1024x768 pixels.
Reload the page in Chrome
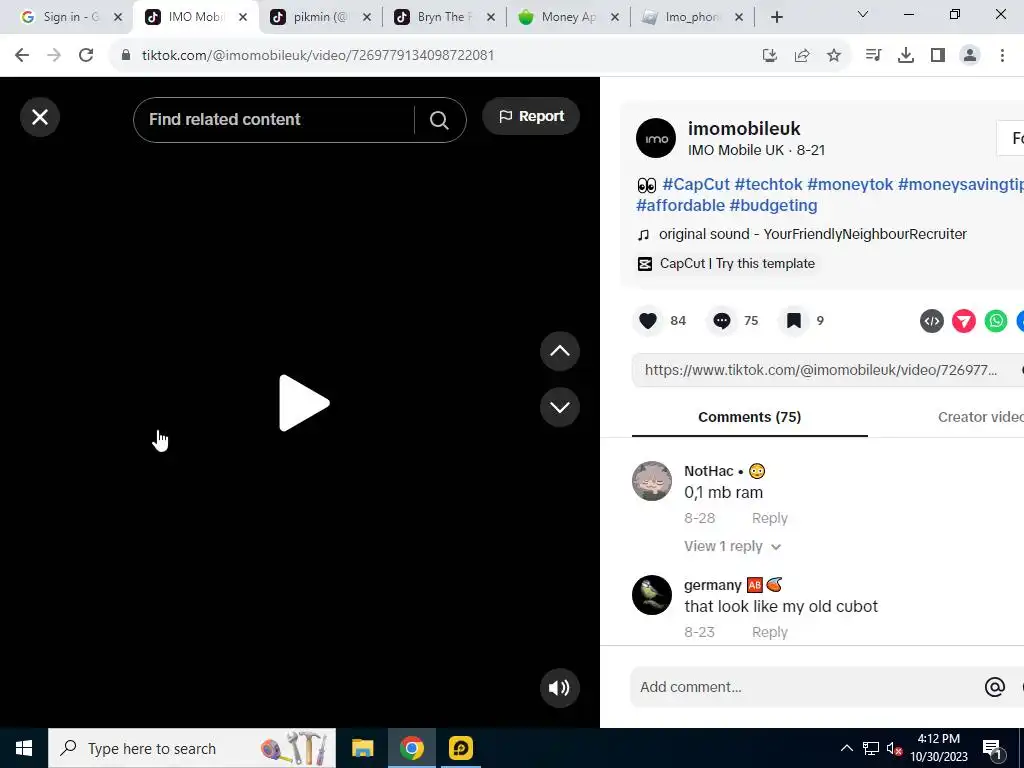pos(86,56)
